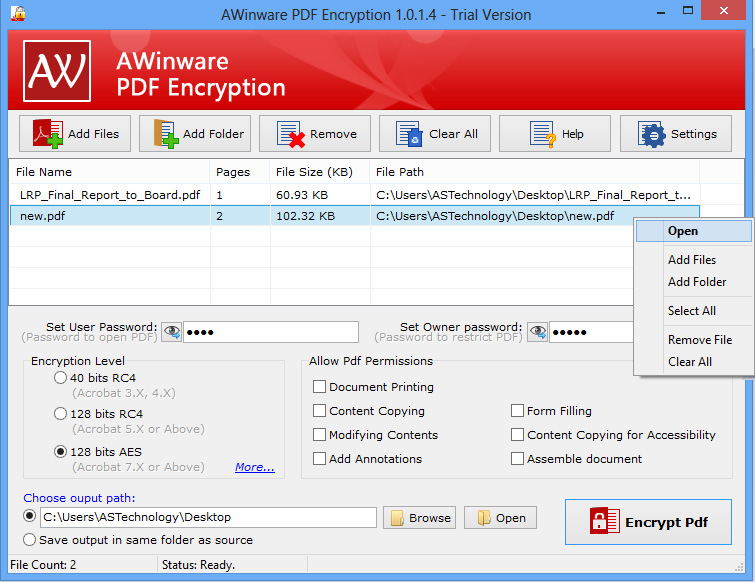Click the Encrypt Pdf button
Image resolution: width=755 pixels, height=582 pixels.
coord(648,522)
